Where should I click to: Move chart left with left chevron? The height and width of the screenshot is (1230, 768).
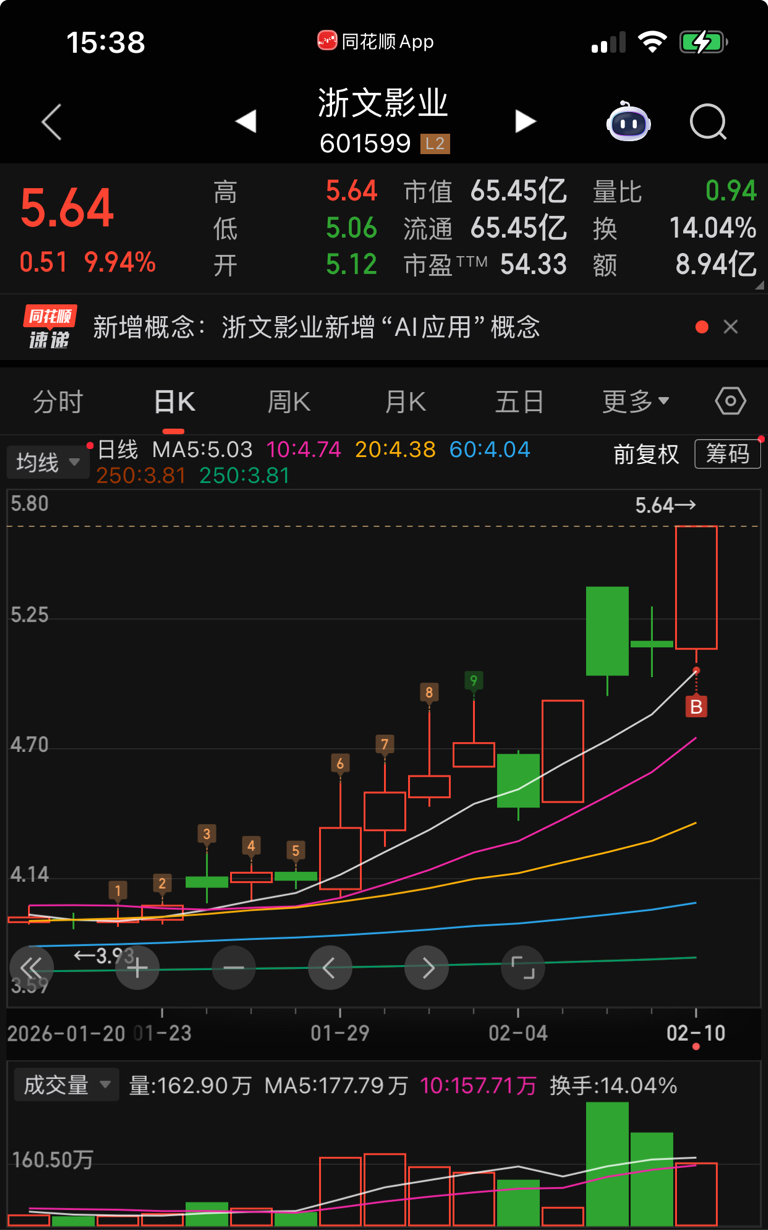[329, 968]
